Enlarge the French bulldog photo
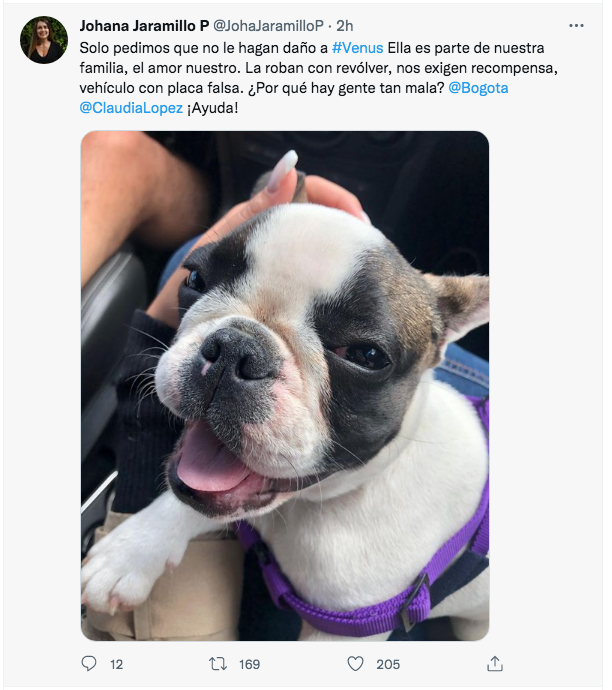612x690 pixels. click(285, 385)
